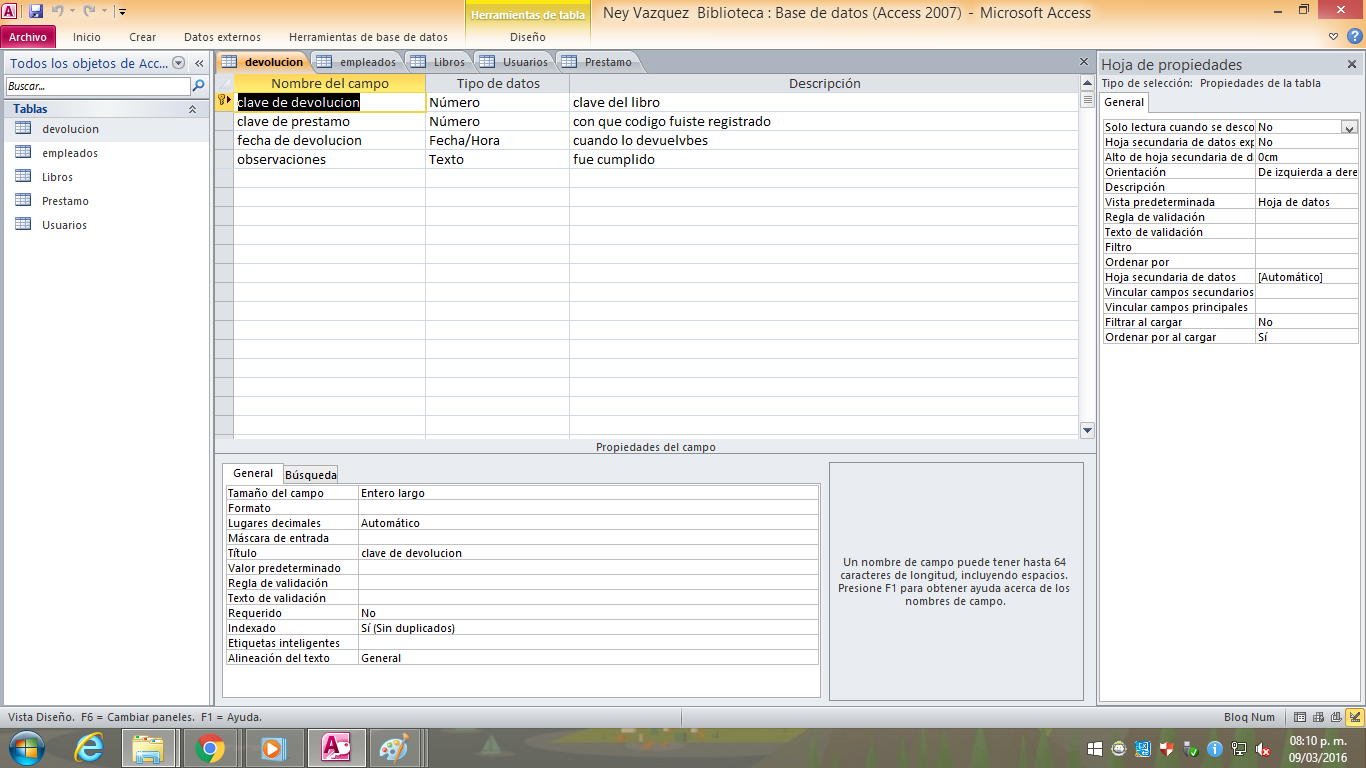Open the empleados table in navigation pane
Screen dimensions: 1366x768
[69, 153]
